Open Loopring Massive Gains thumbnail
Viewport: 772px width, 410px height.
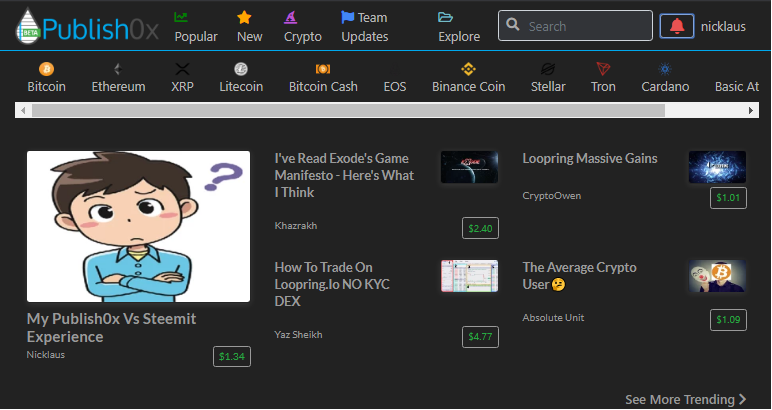point(717,167)
